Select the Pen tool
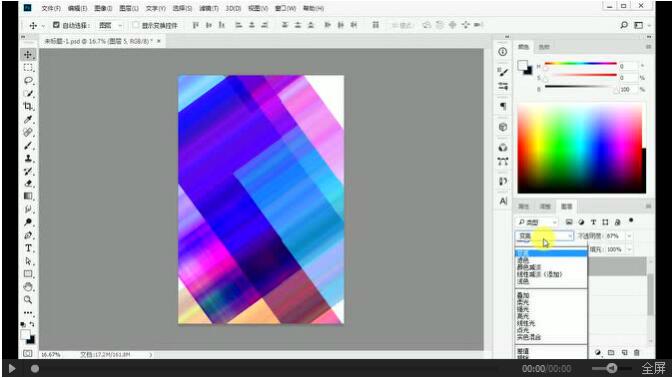Screen dimensions: 672x378 coord(28,235)
